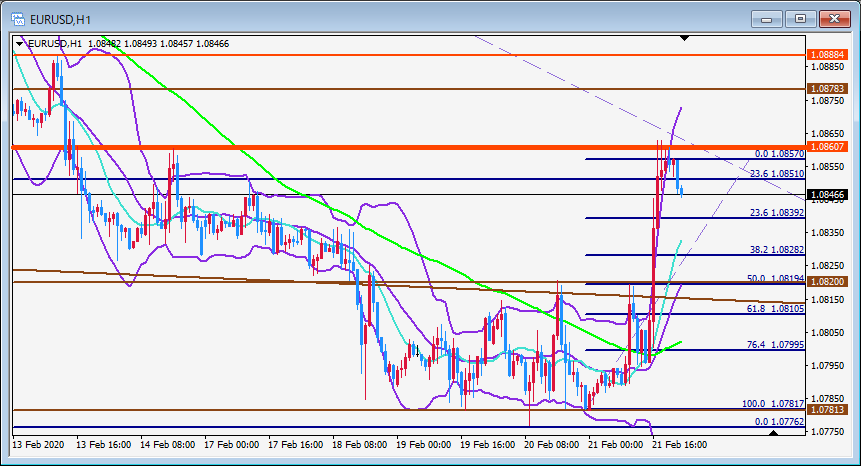Click Fibonacci level 61.8 1.08105 label
This screenshot has height=466, width=861.
click(x=775, y=308)
